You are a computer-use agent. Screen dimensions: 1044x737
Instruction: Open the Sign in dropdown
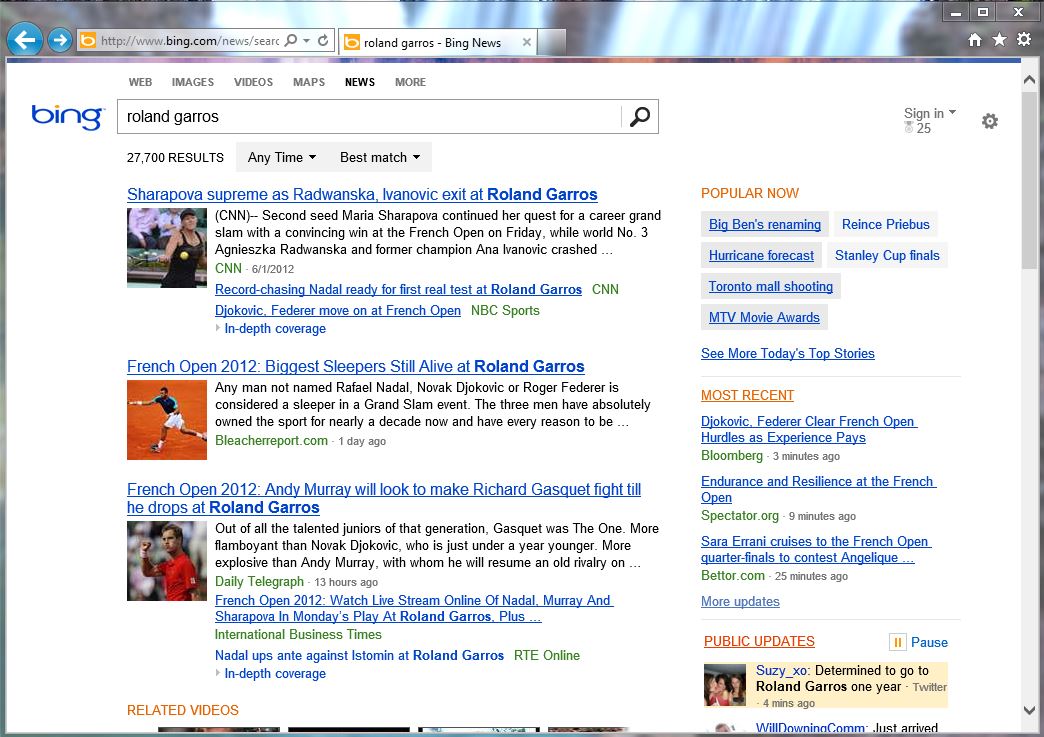[x=929, y=113]
